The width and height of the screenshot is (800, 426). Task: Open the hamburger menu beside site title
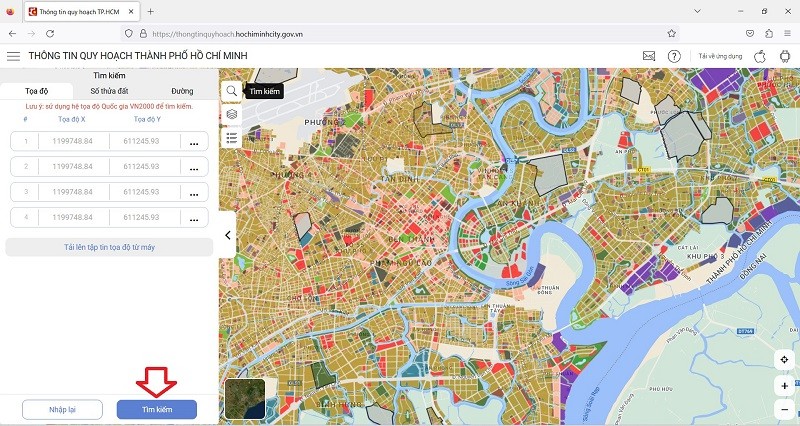[14, 57]
